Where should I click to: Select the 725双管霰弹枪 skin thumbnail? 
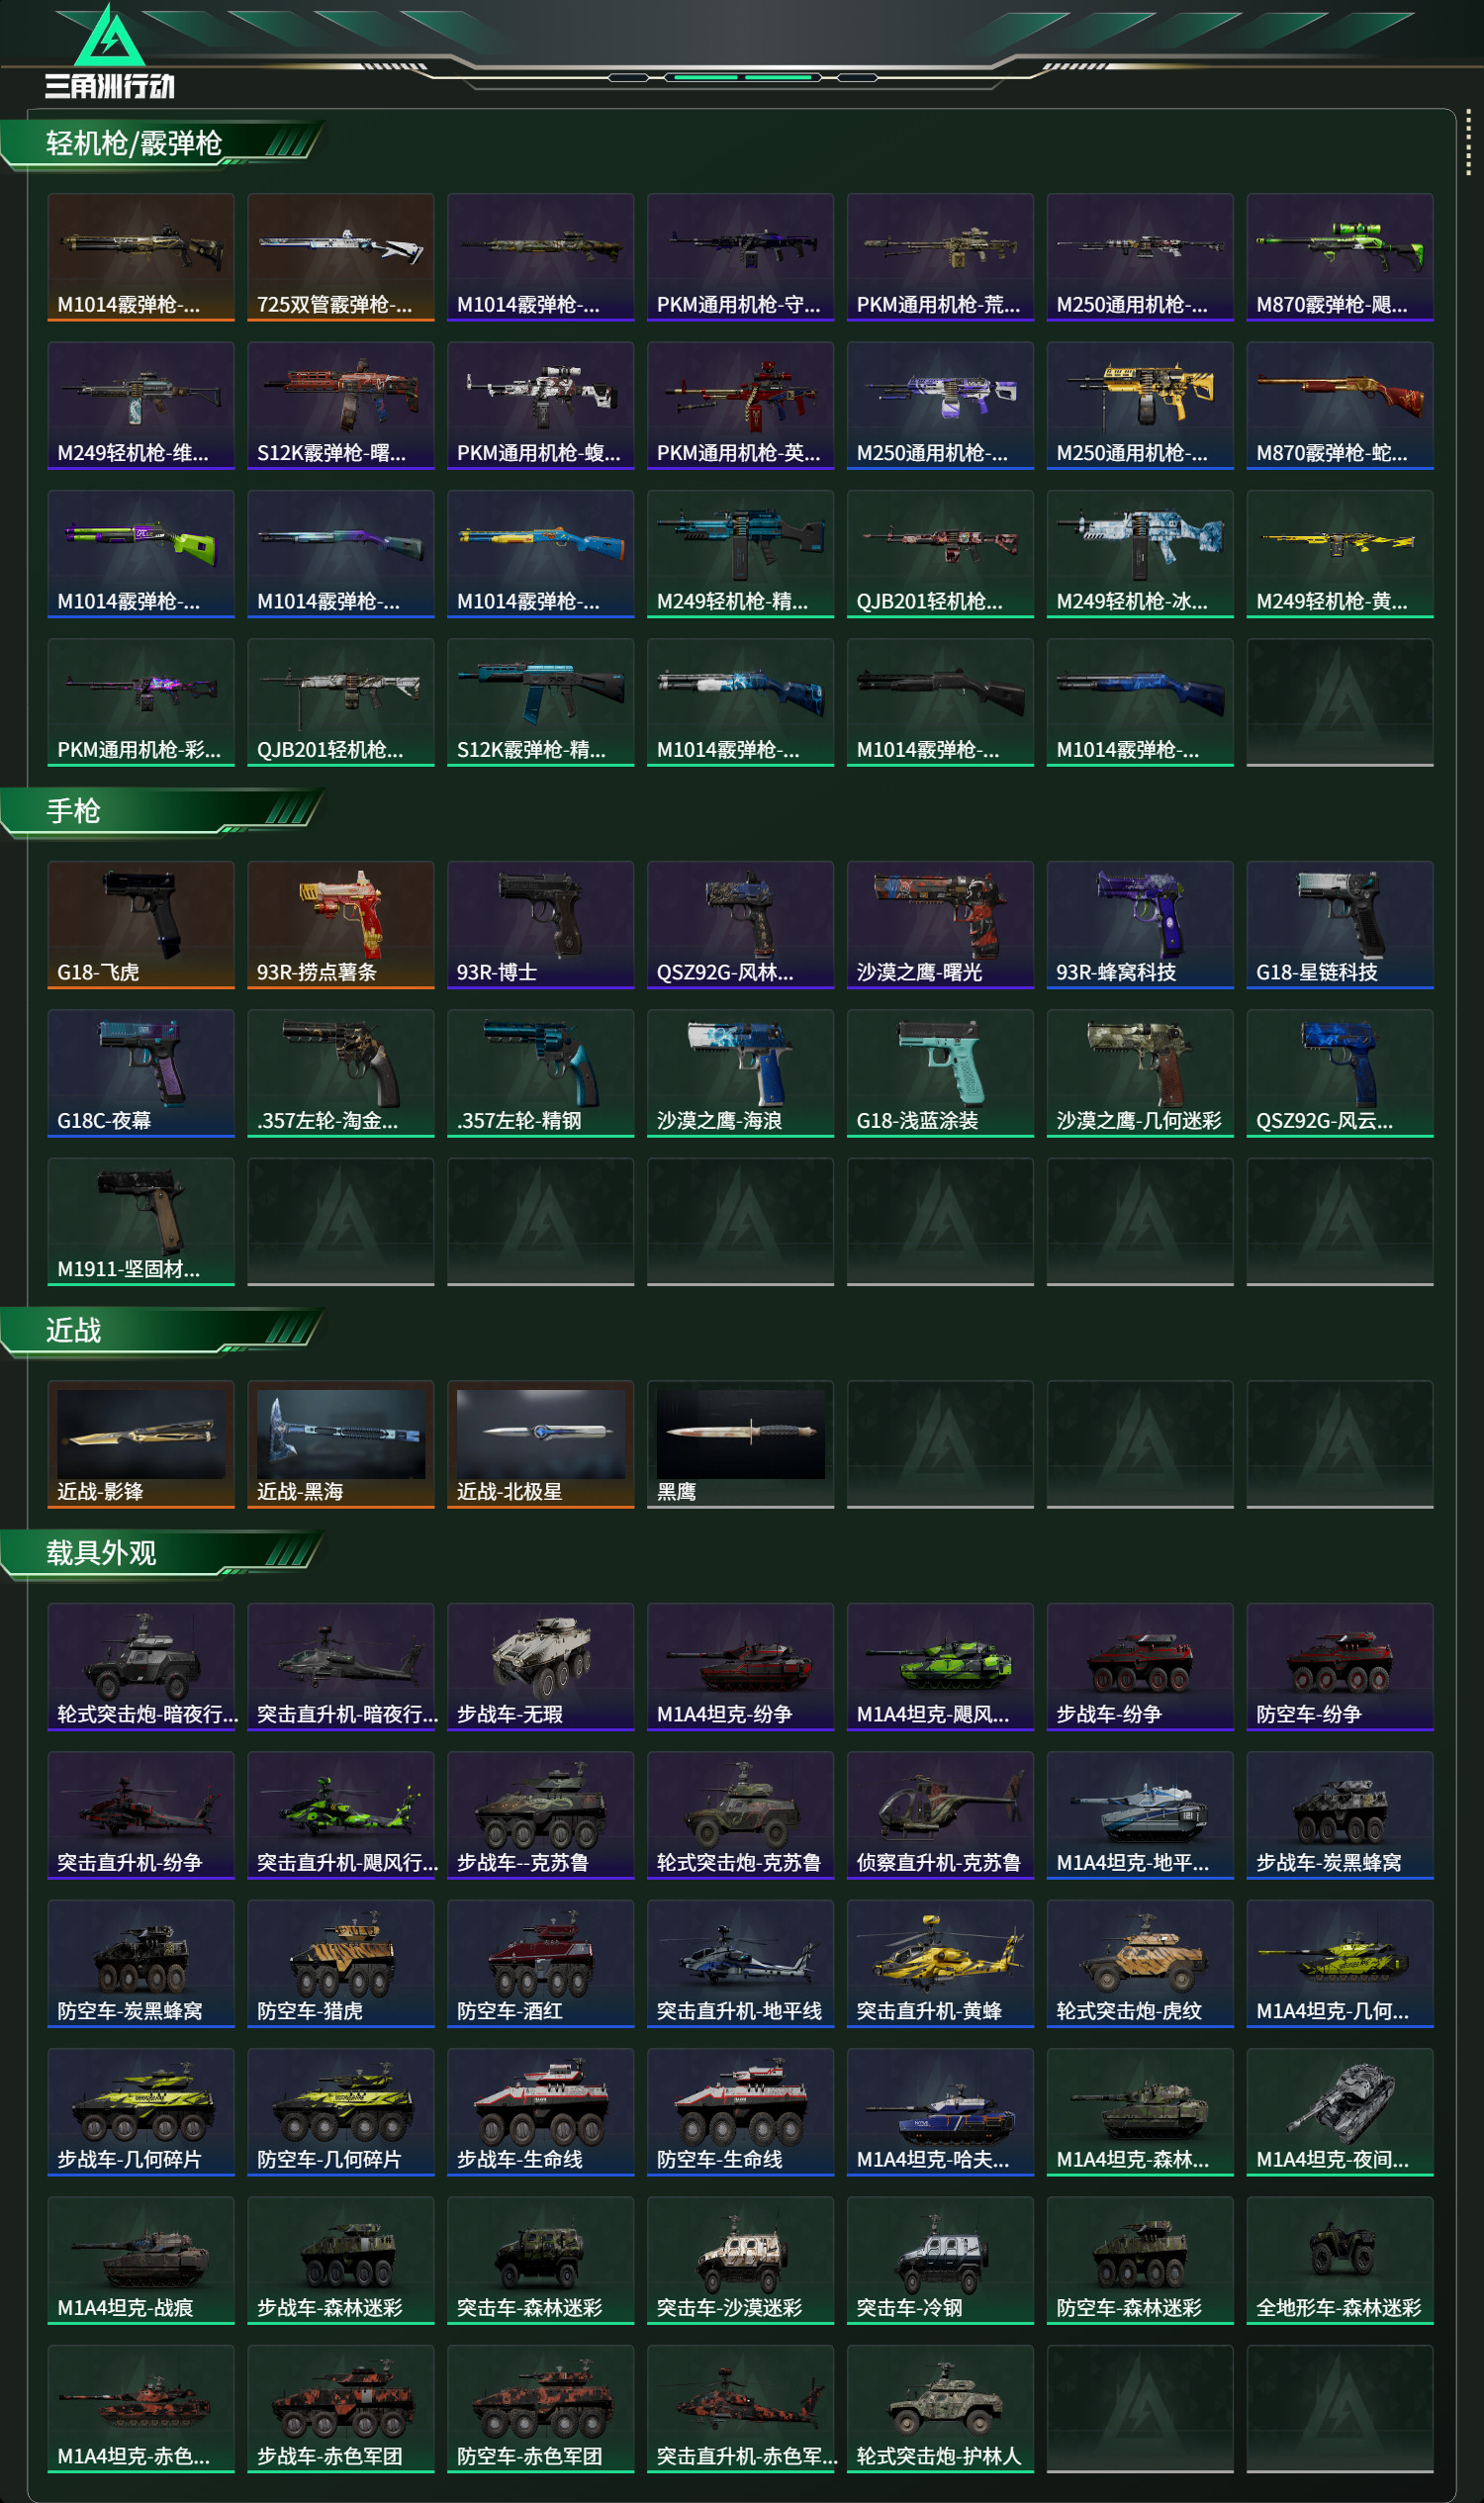[x=340, y=257]
